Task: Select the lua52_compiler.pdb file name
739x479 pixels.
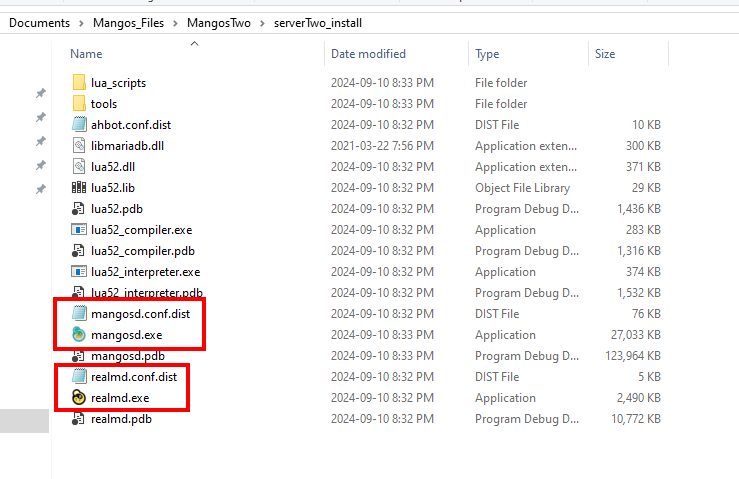Action: [x=143, y=251]
